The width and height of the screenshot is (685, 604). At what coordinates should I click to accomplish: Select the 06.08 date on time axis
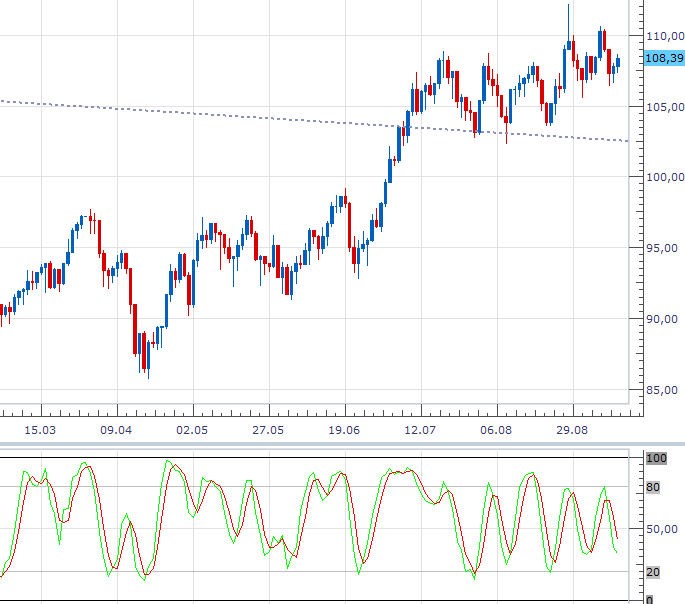[496, 429]
